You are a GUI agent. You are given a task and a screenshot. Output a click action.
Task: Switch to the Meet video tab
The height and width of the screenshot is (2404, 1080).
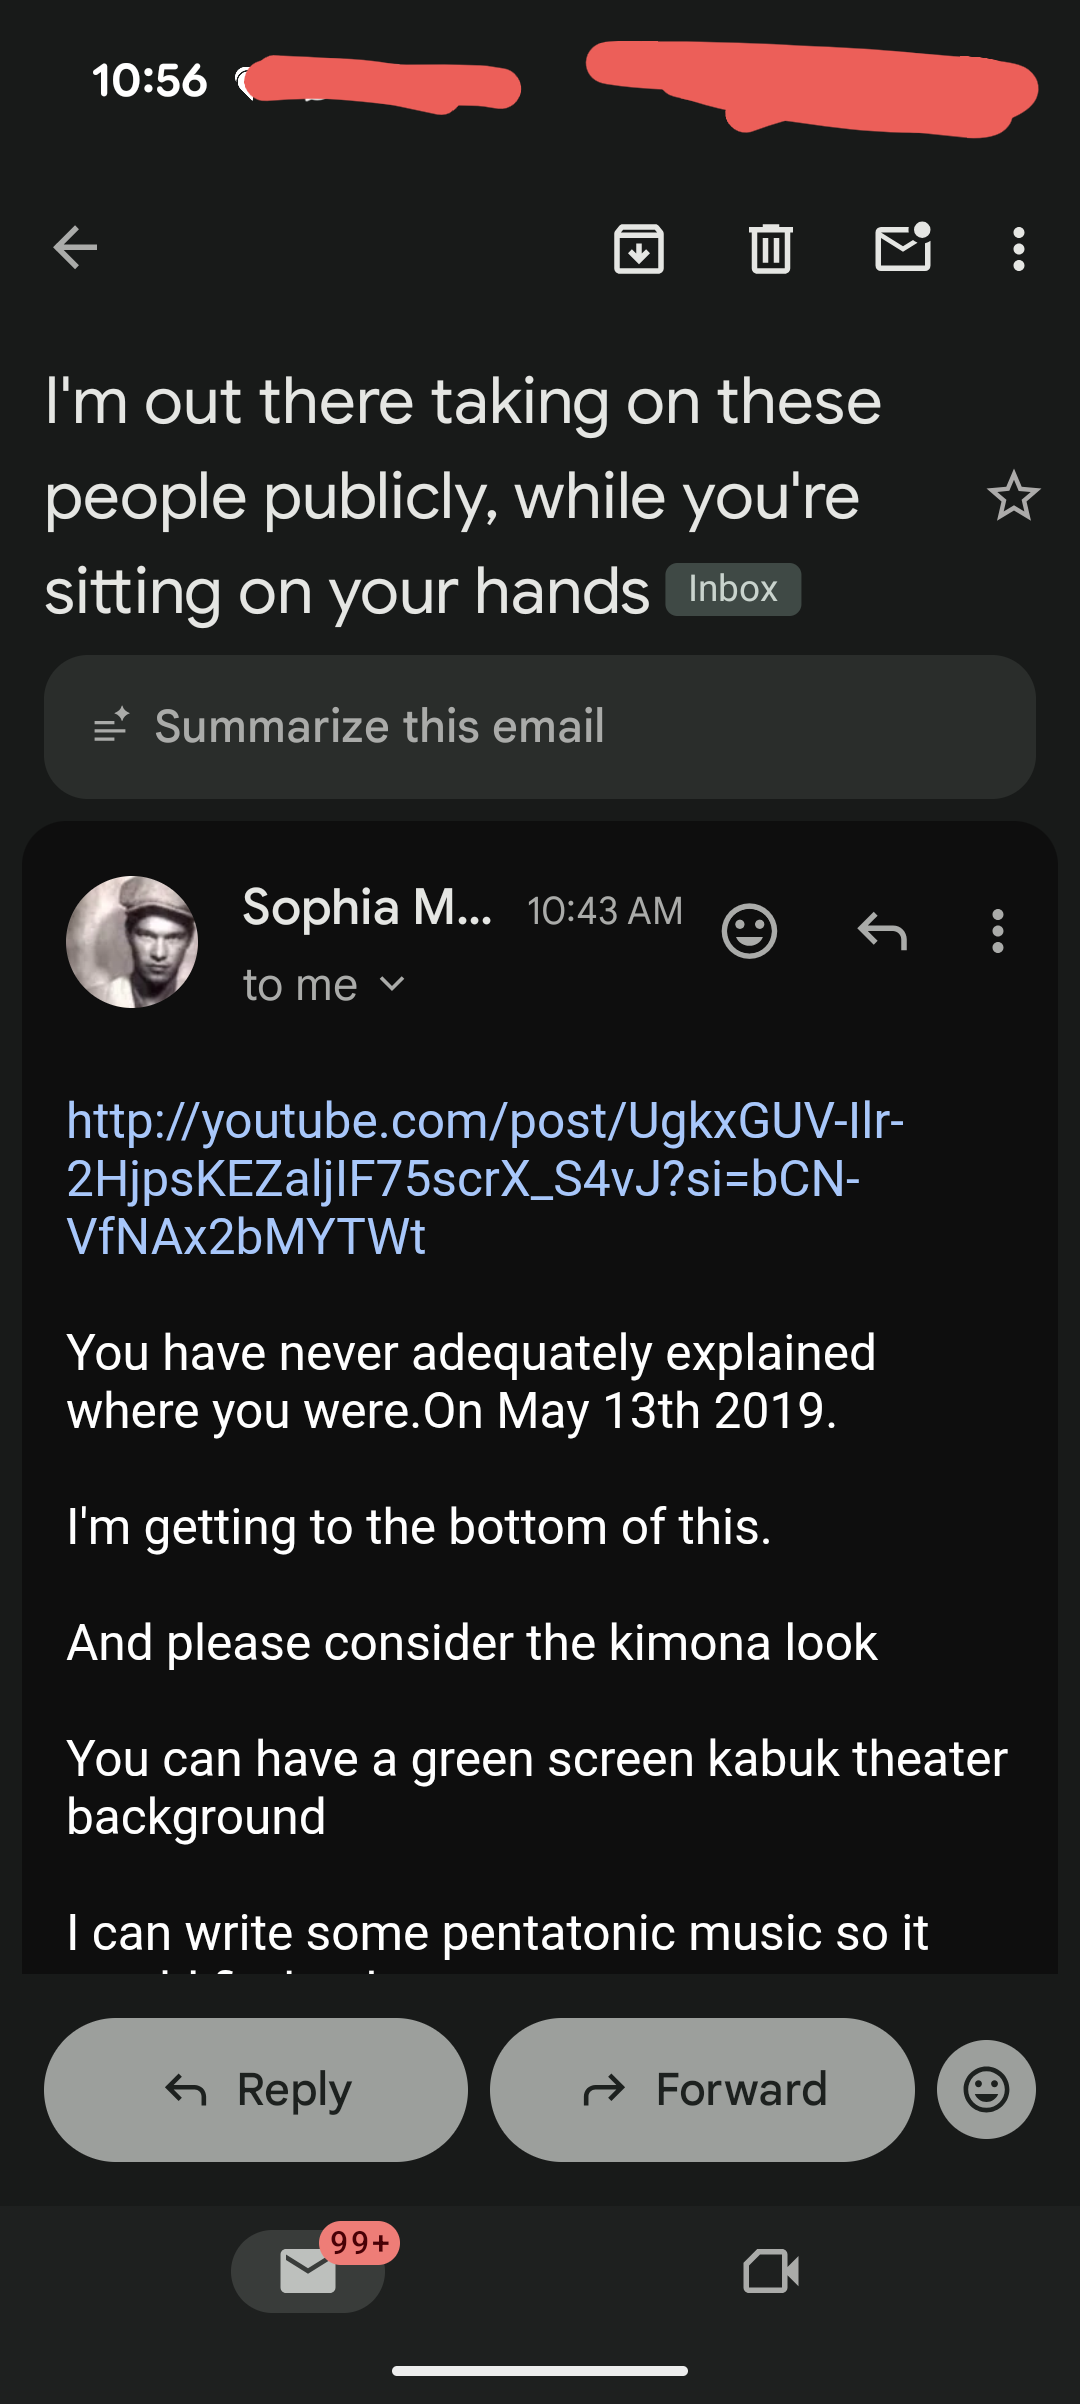[x=771, y=2271]
